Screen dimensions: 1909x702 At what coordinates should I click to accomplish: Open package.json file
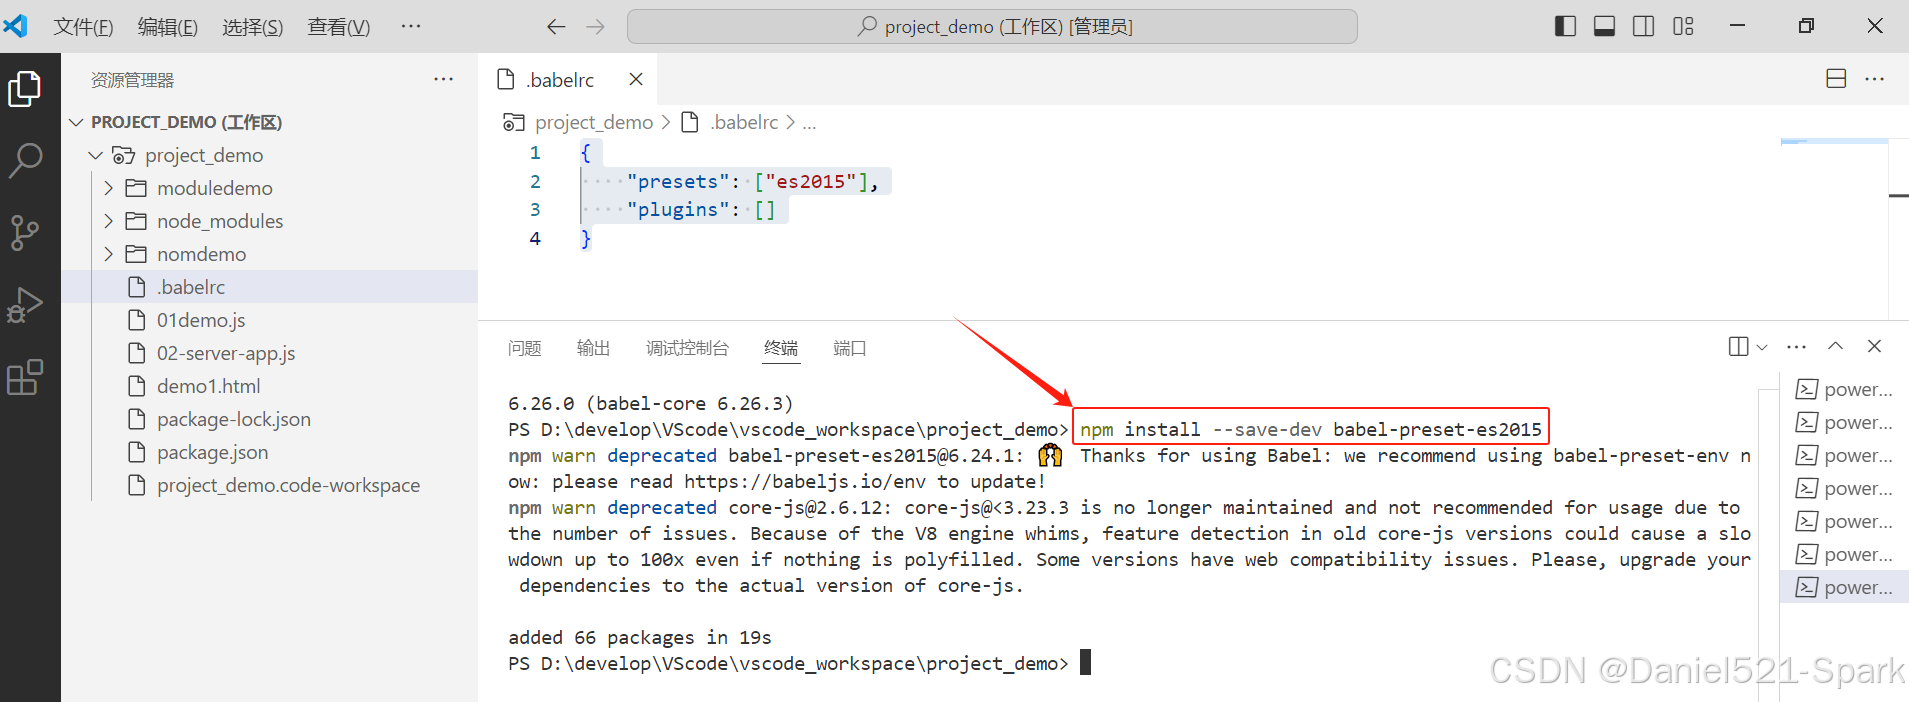click(x=270, y=452)
